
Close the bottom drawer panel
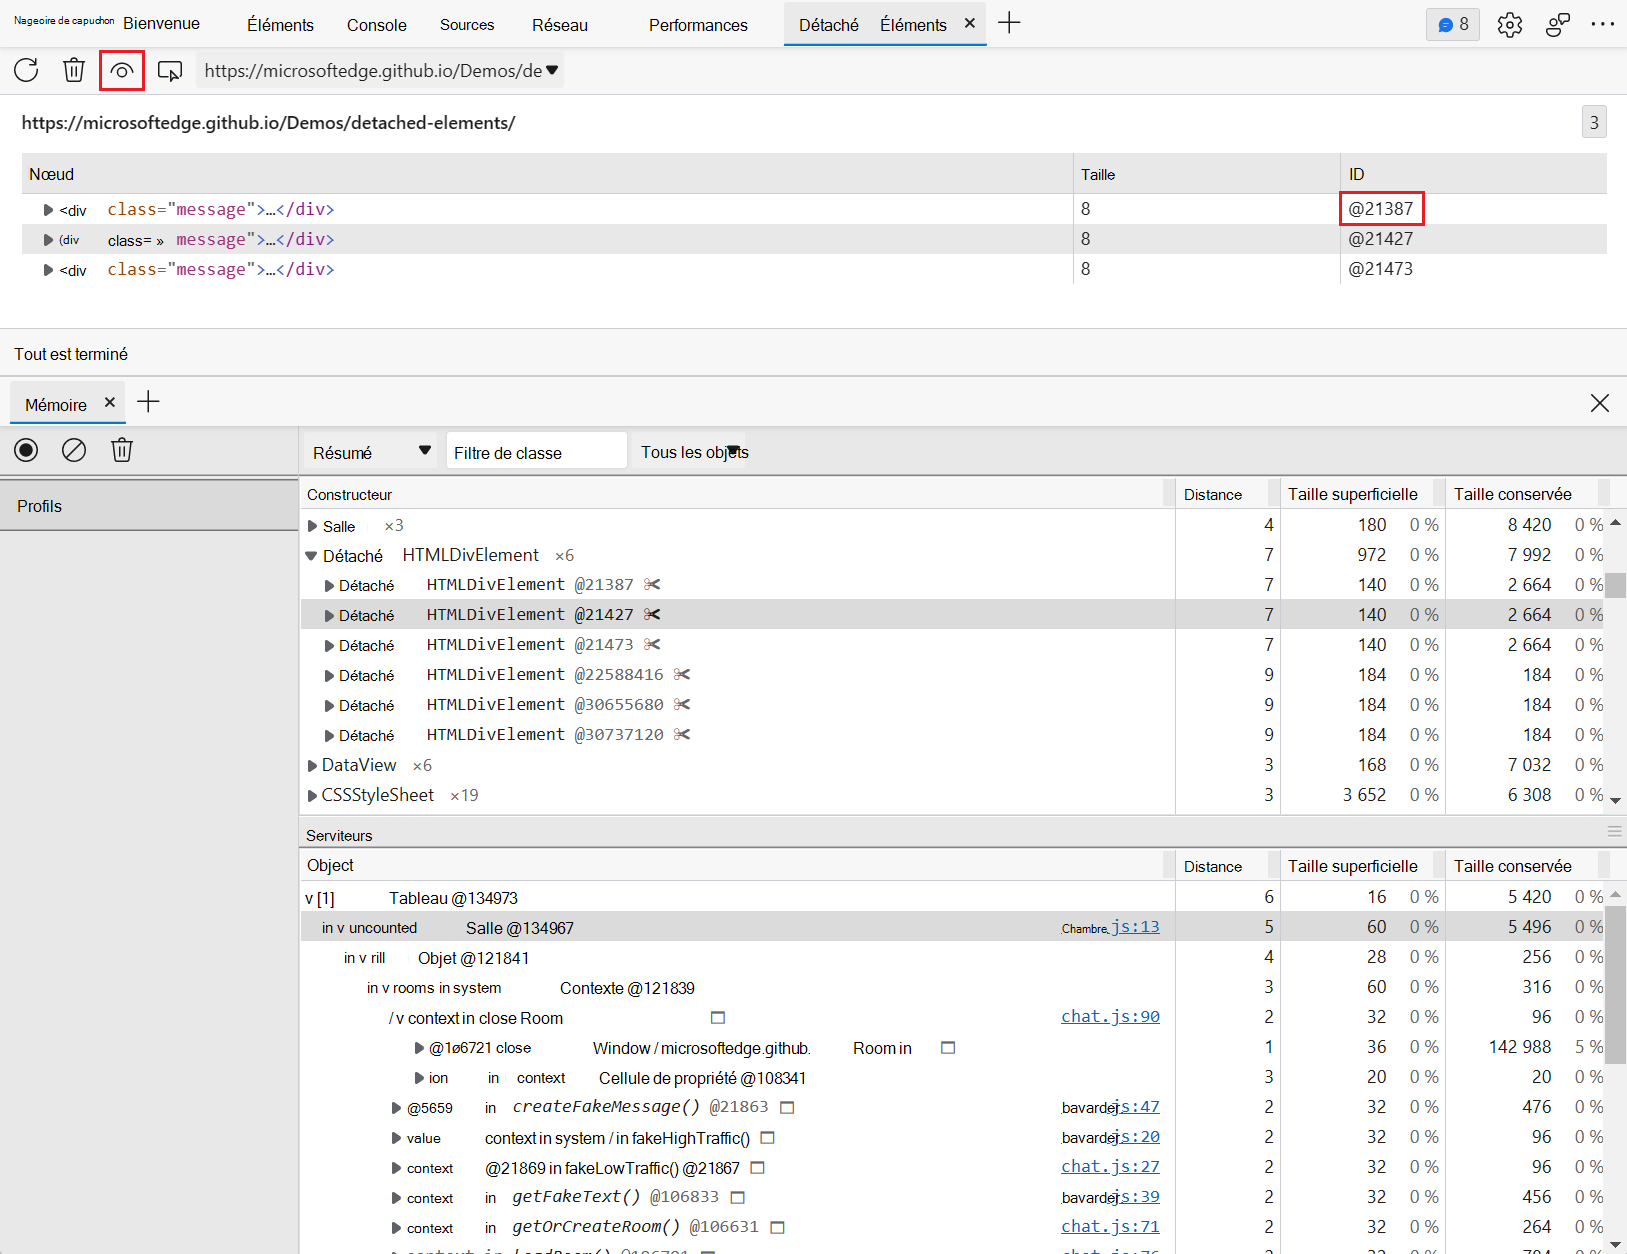pos(1600,403)
